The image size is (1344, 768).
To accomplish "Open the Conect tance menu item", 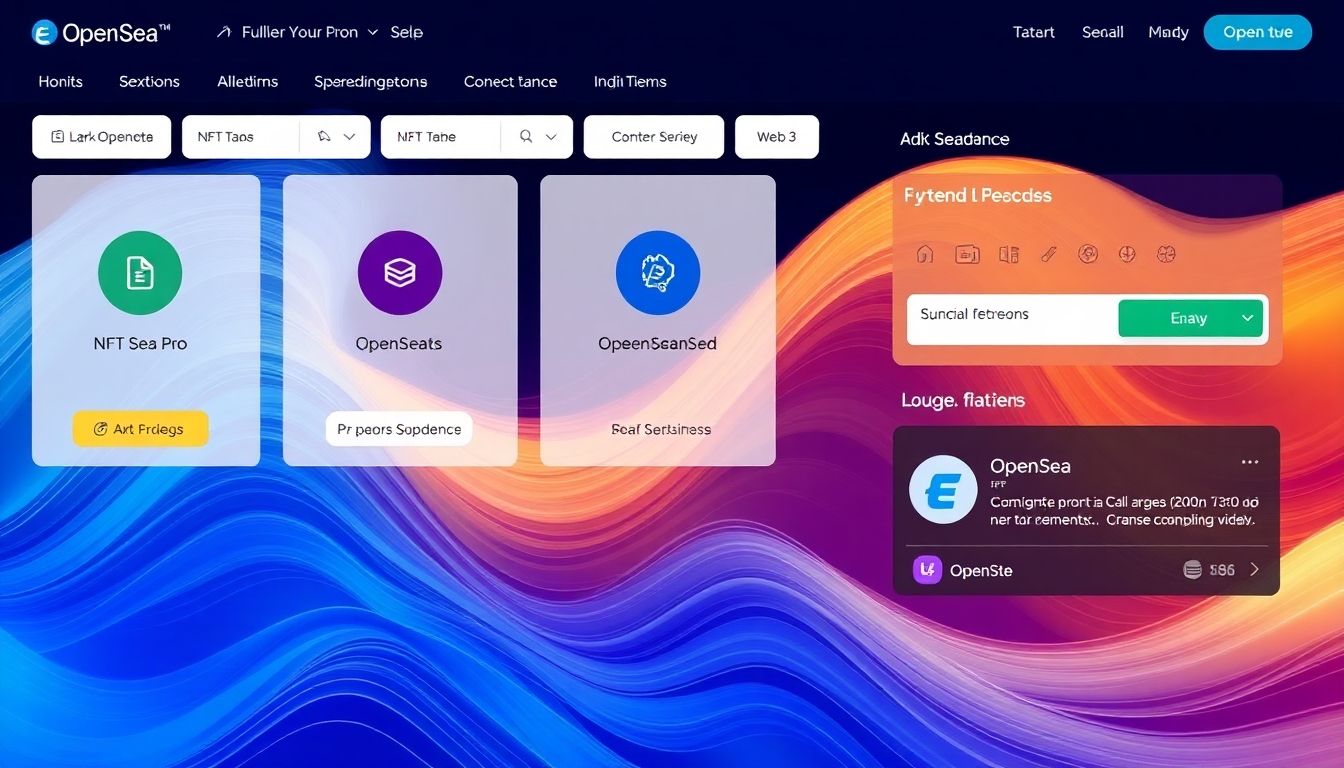I will coord(510,81).
